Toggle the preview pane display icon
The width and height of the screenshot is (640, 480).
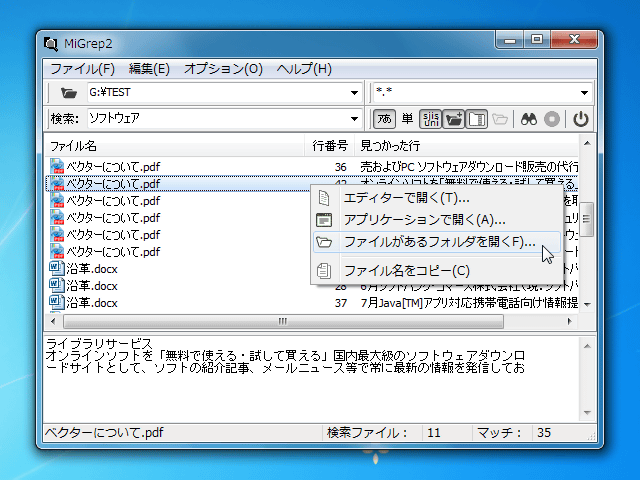(x=477, y=119)
